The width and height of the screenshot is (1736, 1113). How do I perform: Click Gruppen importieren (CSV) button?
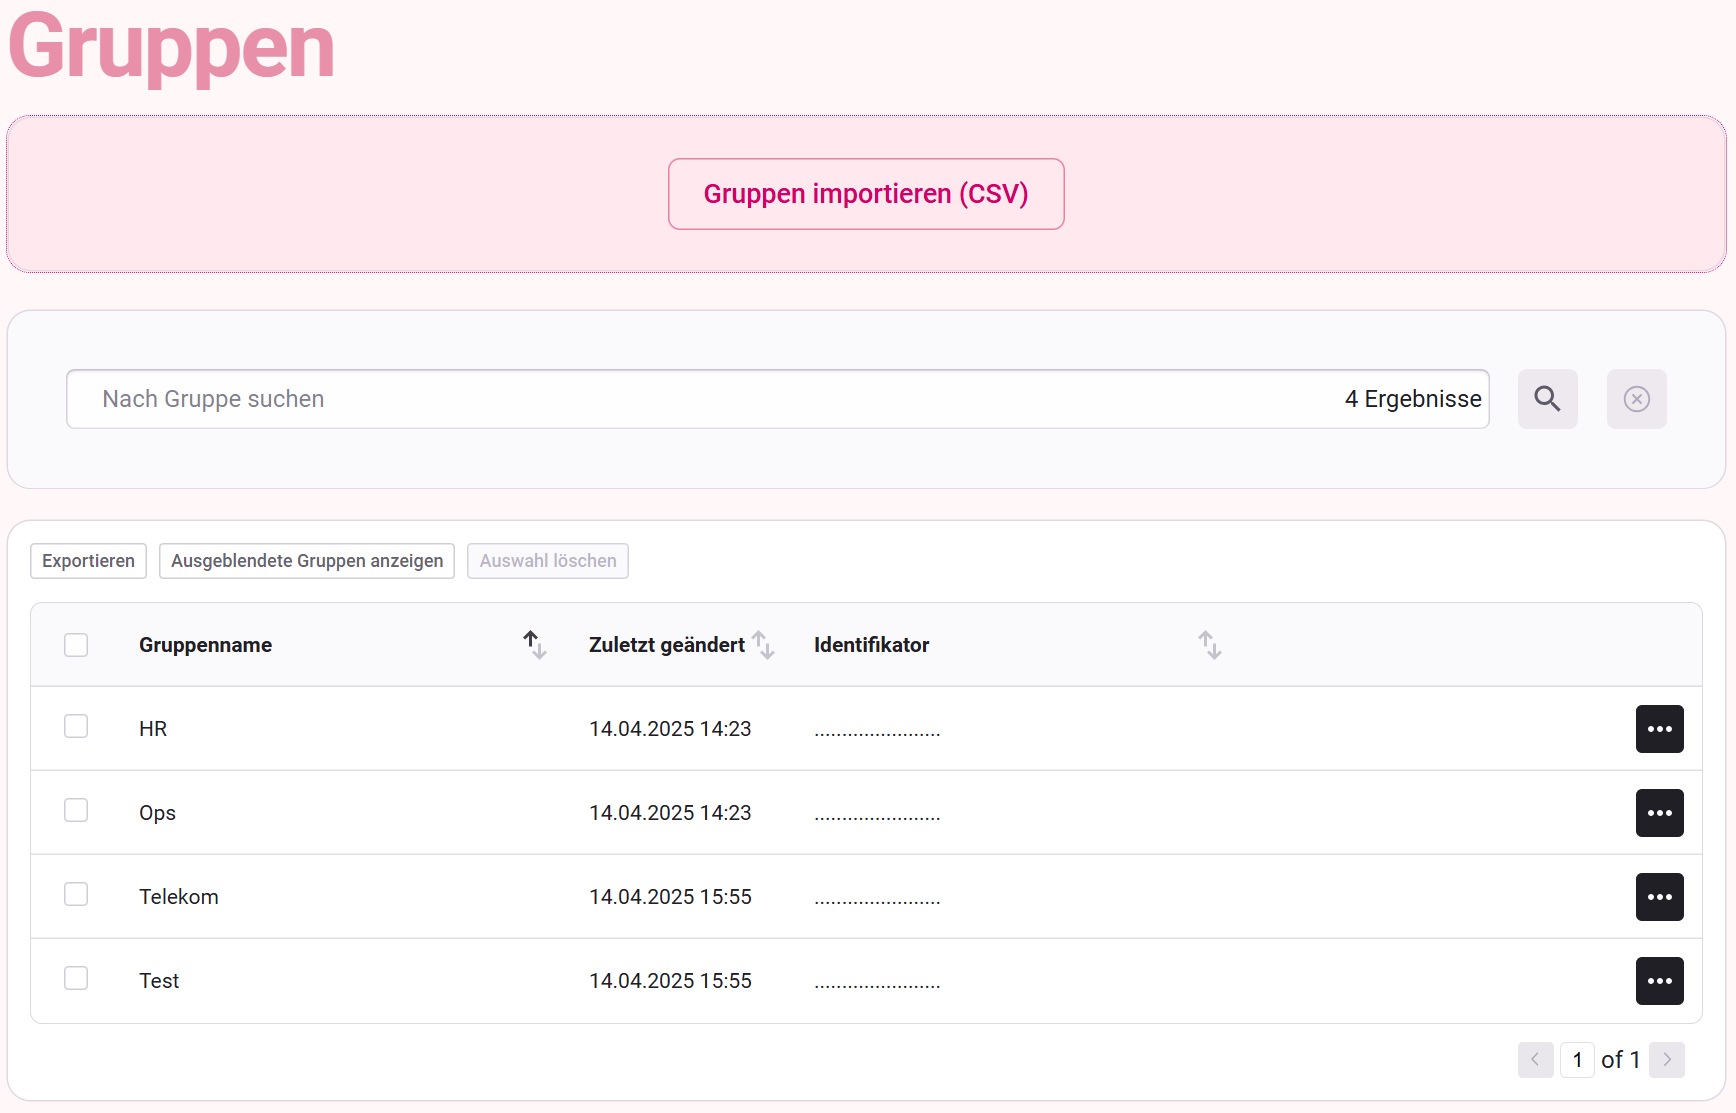coord(866,194)
